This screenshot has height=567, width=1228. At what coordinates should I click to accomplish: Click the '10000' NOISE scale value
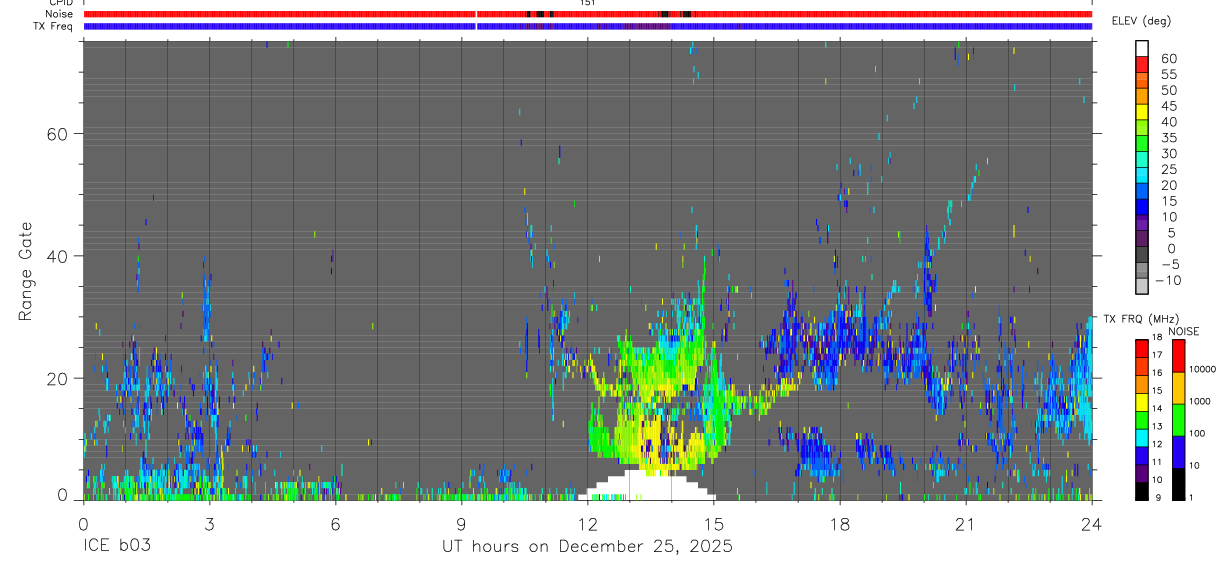(1202, 370)
